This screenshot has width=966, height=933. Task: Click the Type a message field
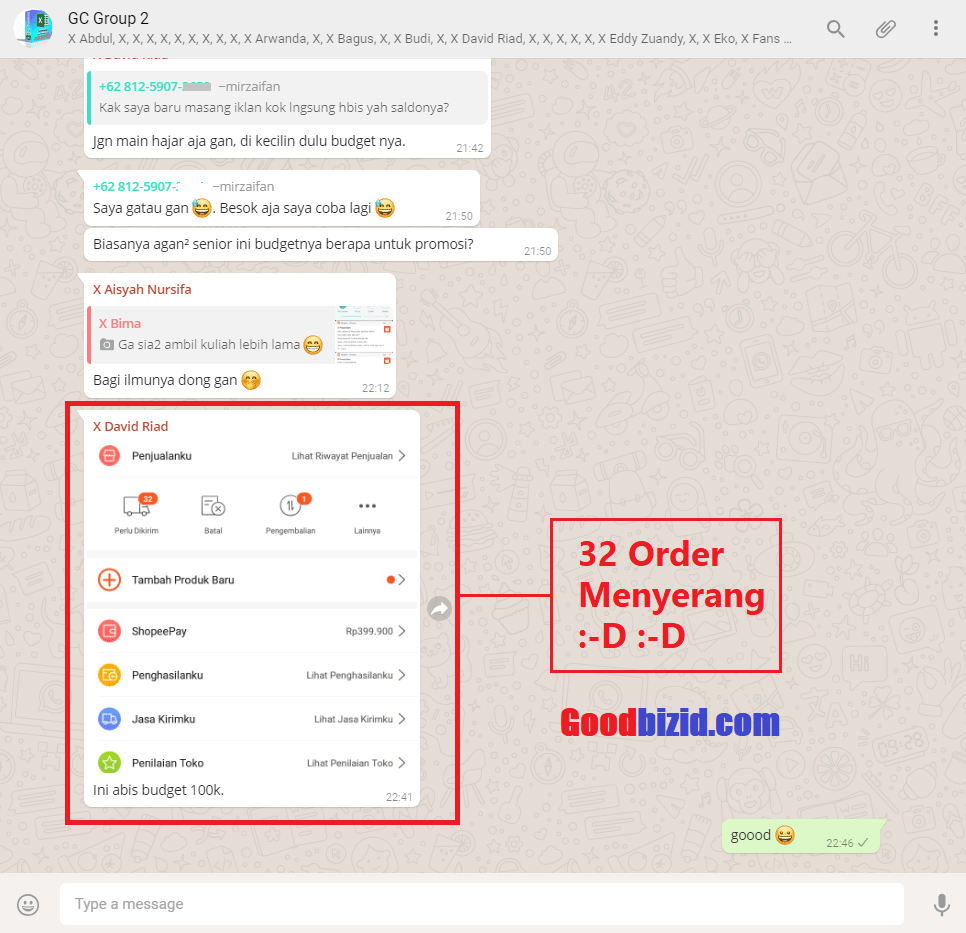pos(481,904)
